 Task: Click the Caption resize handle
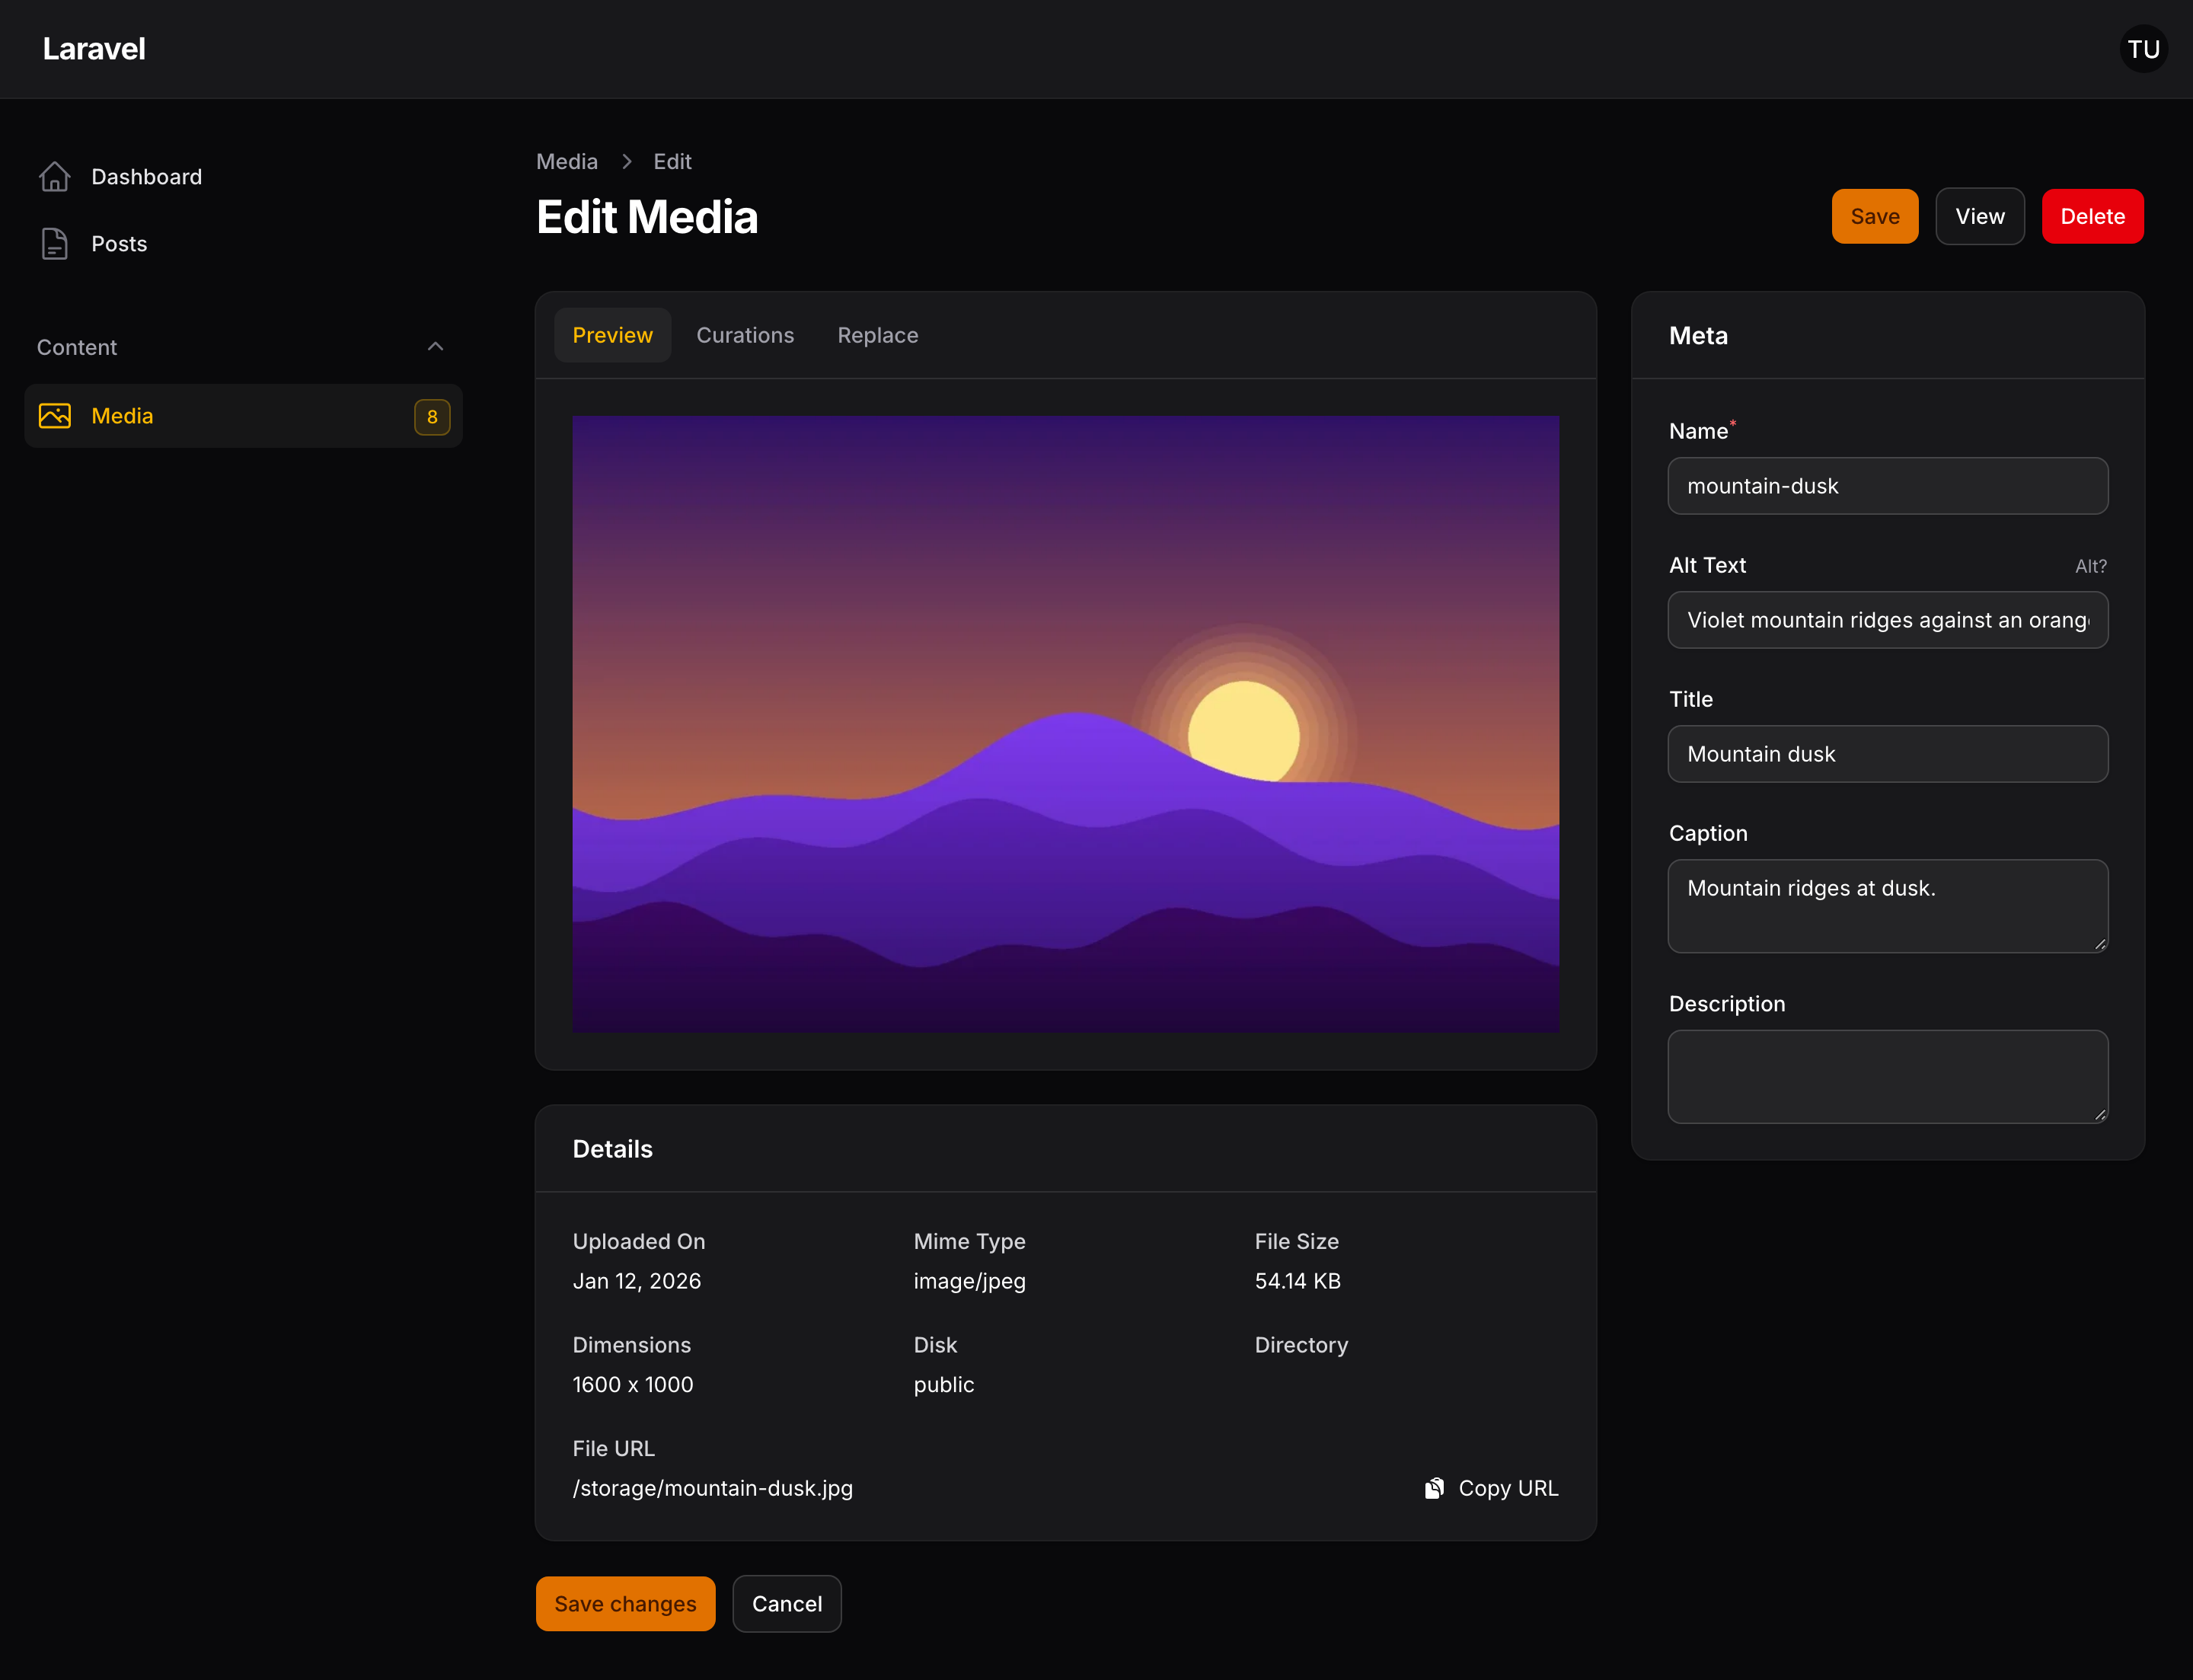[x=2100, y=944]
